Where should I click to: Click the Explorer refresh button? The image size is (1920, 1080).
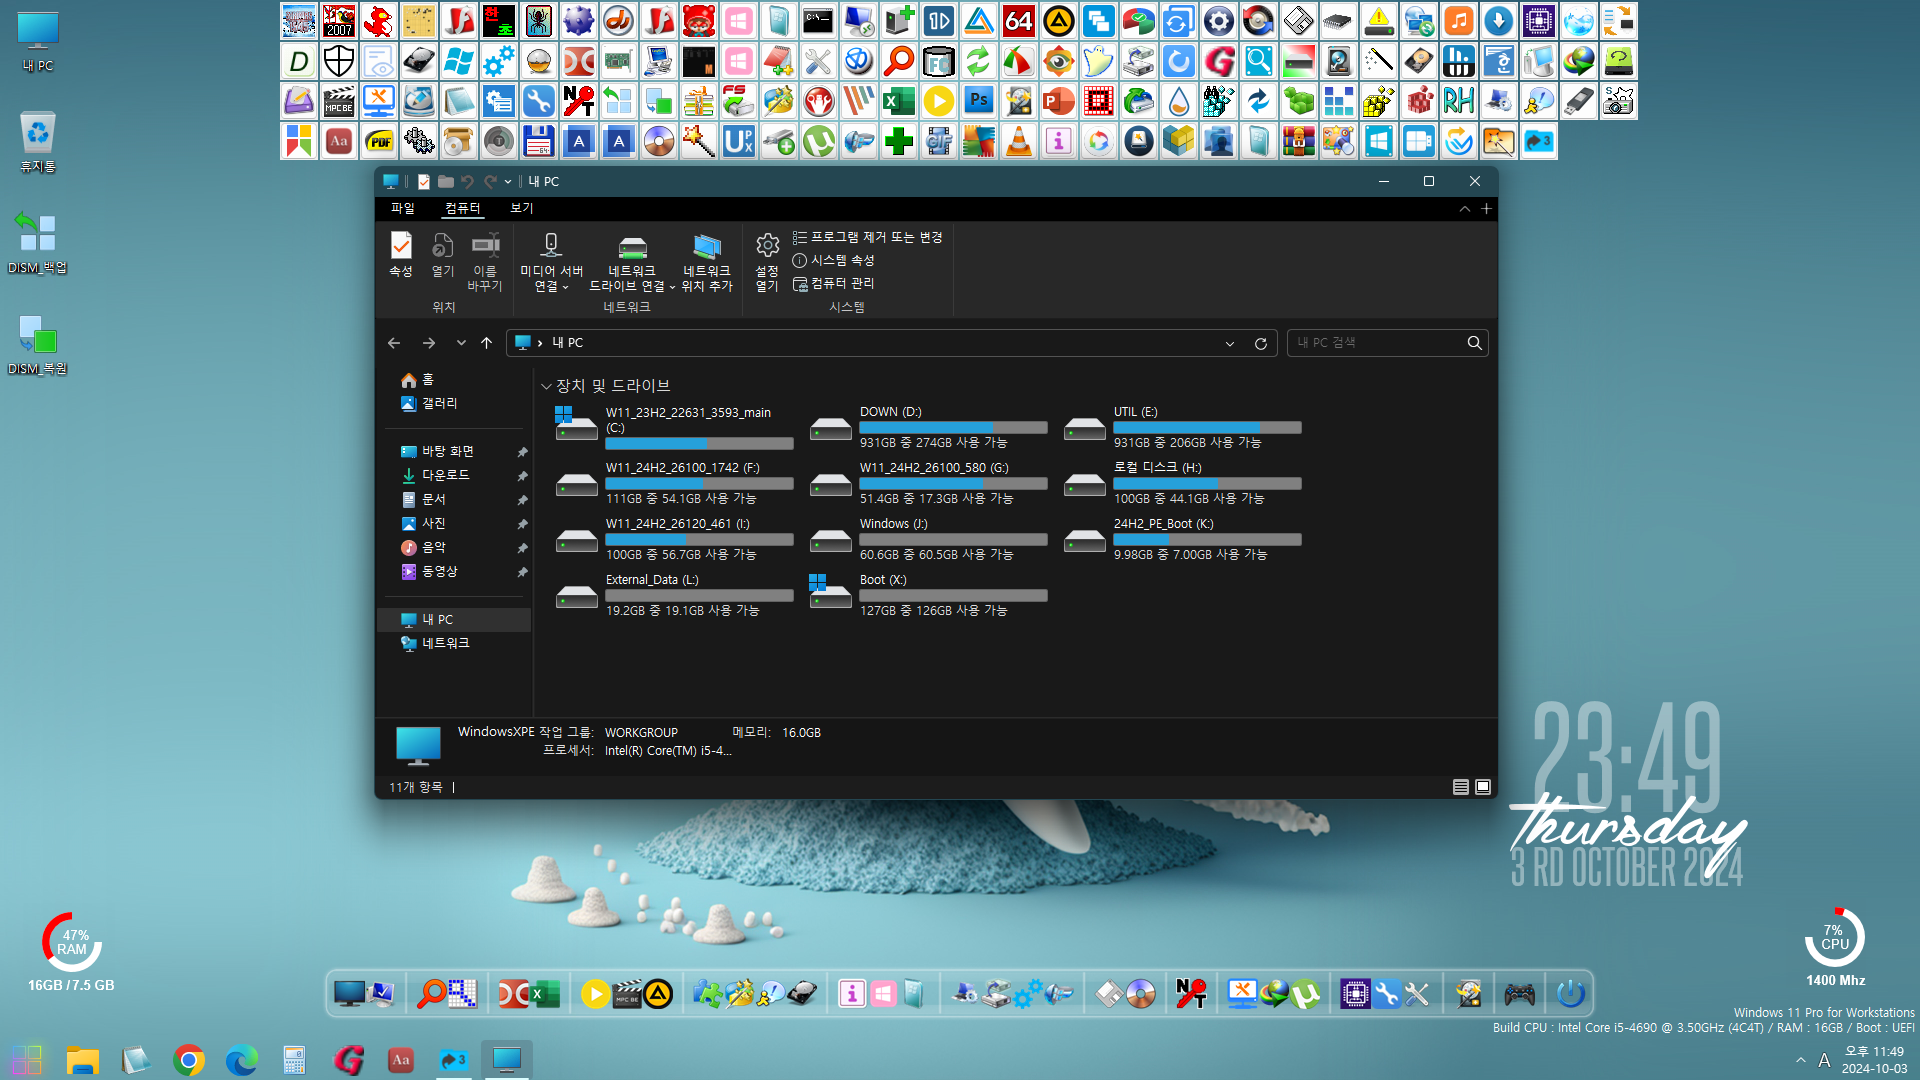click(1261, 343)
